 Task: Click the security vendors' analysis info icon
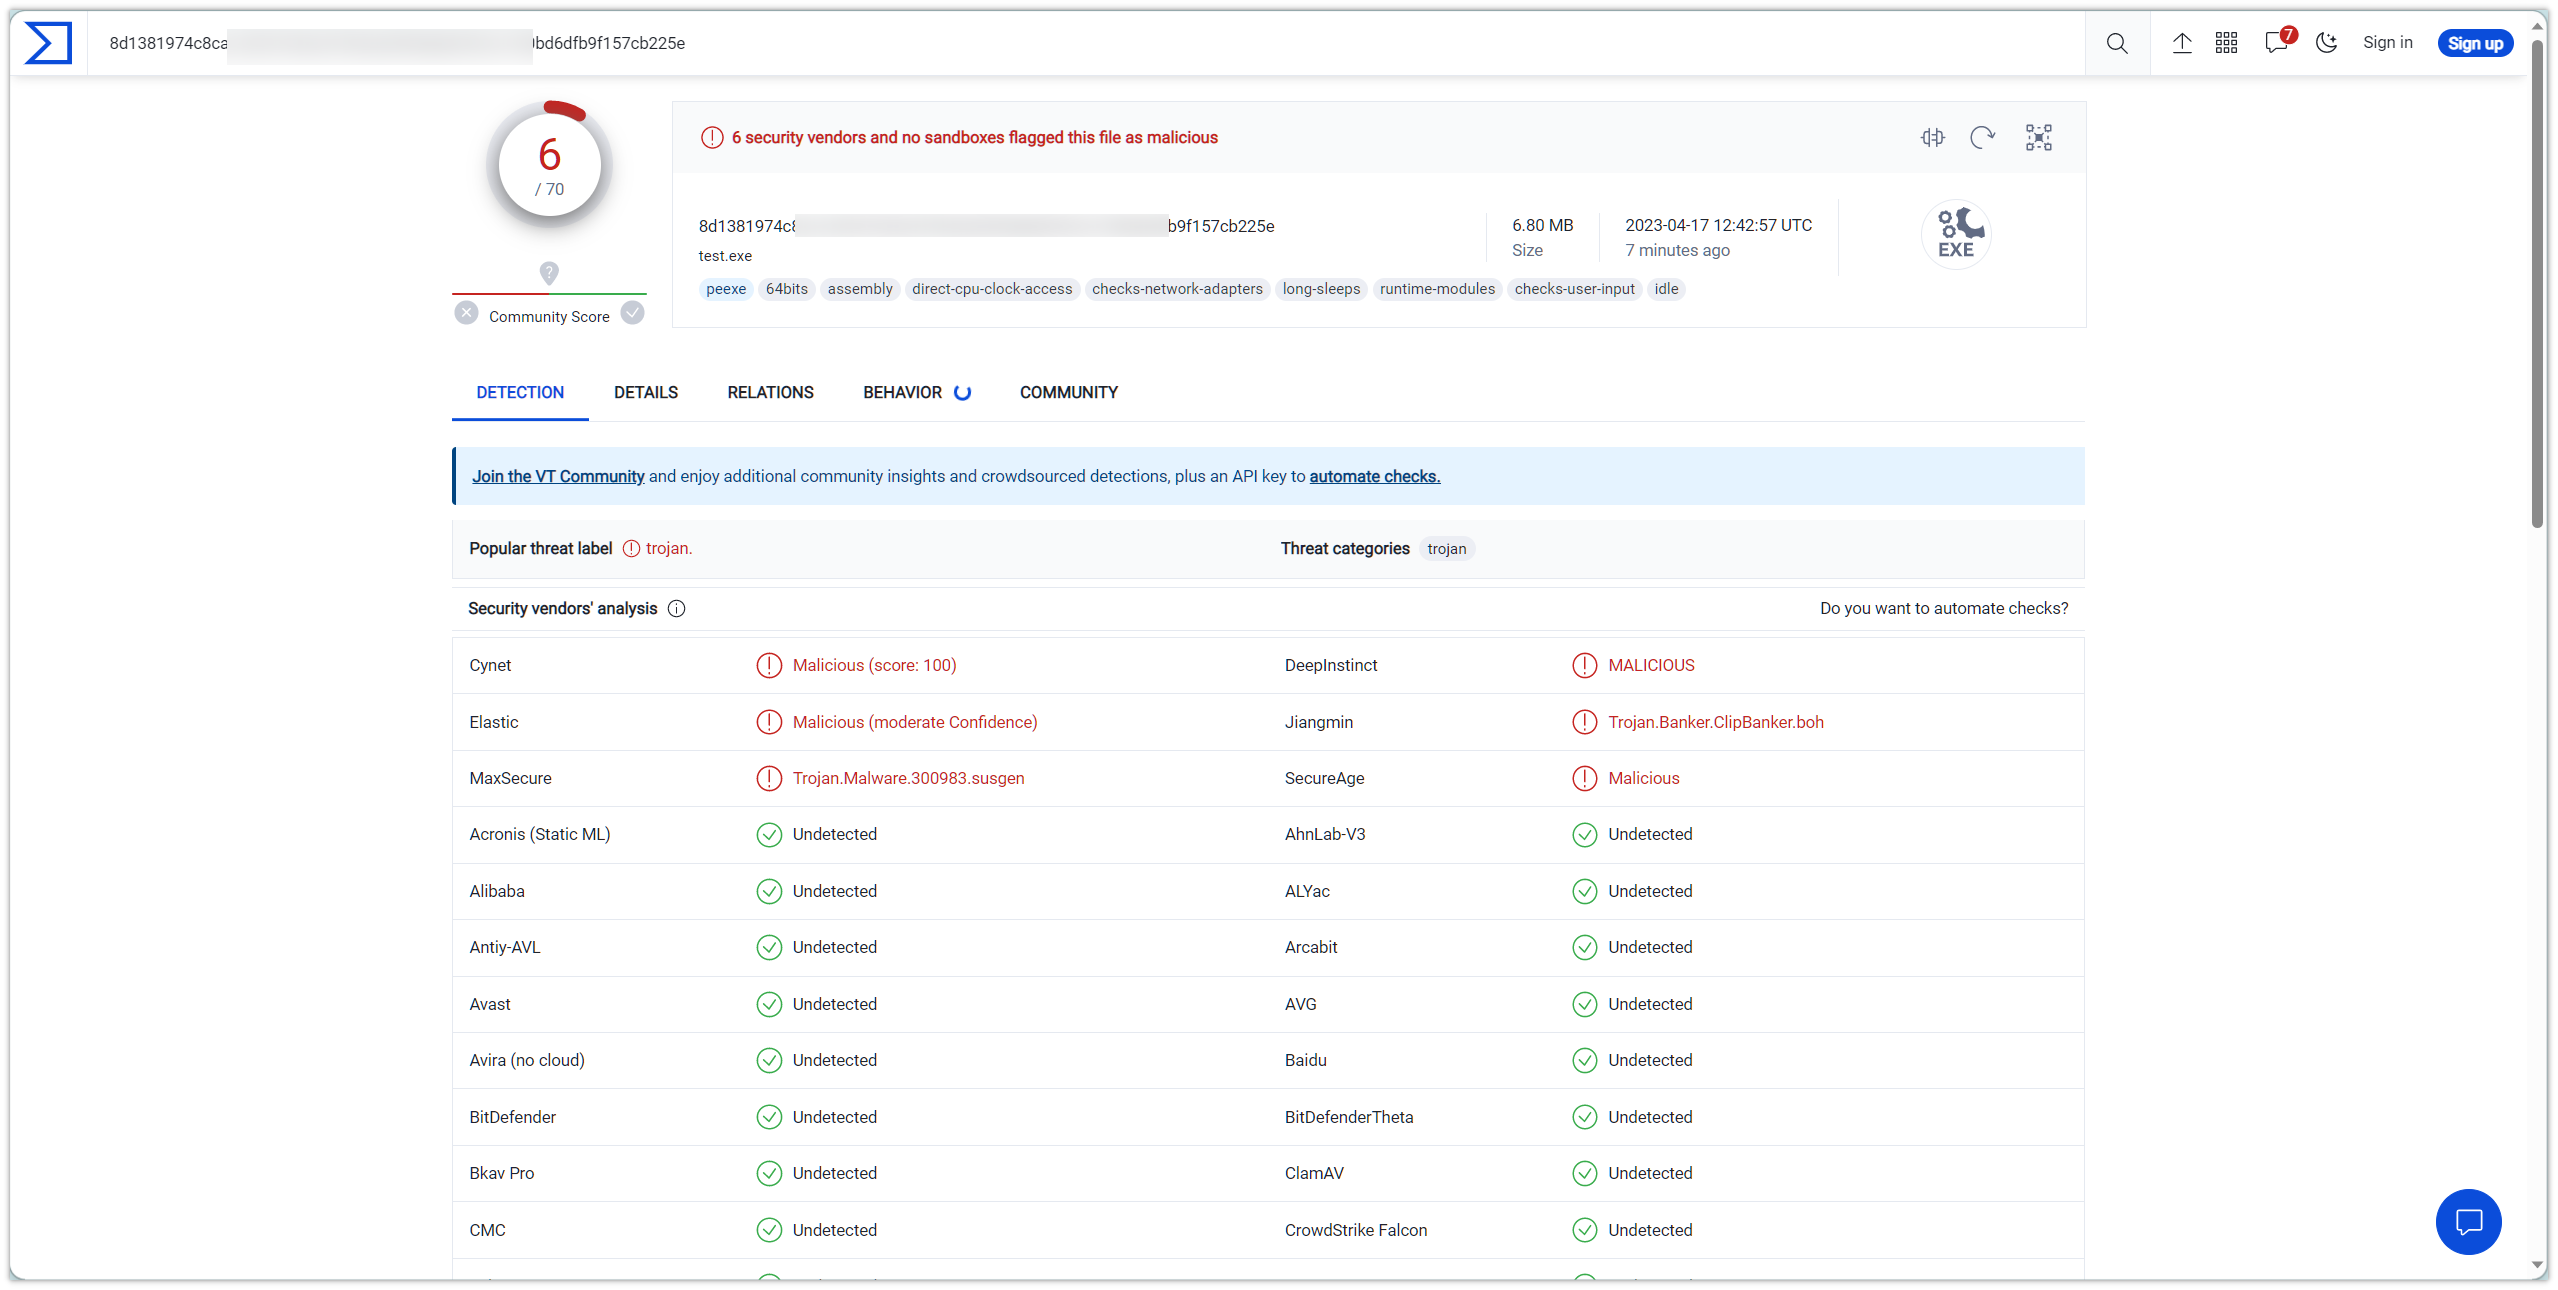click(677, 609)
